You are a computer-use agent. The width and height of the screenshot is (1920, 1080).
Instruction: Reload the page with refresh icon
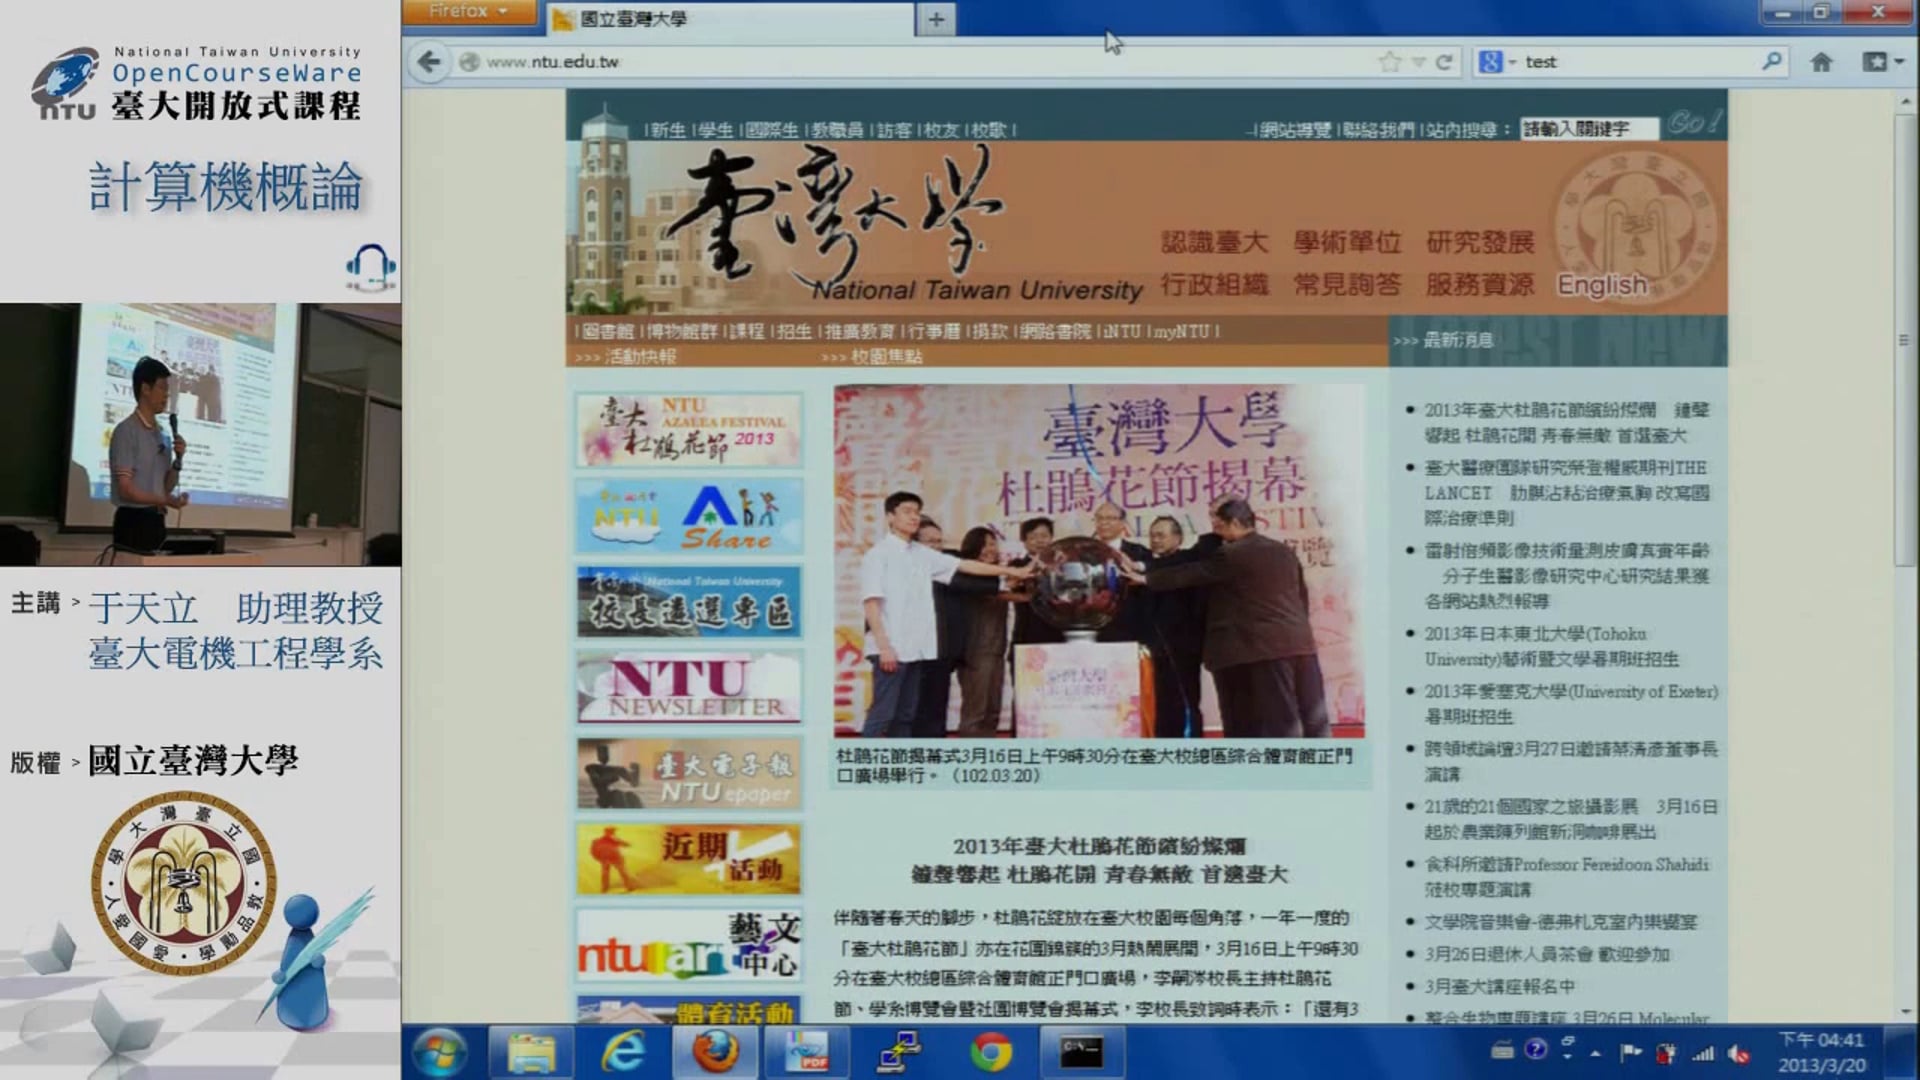tap(1444, 62)
